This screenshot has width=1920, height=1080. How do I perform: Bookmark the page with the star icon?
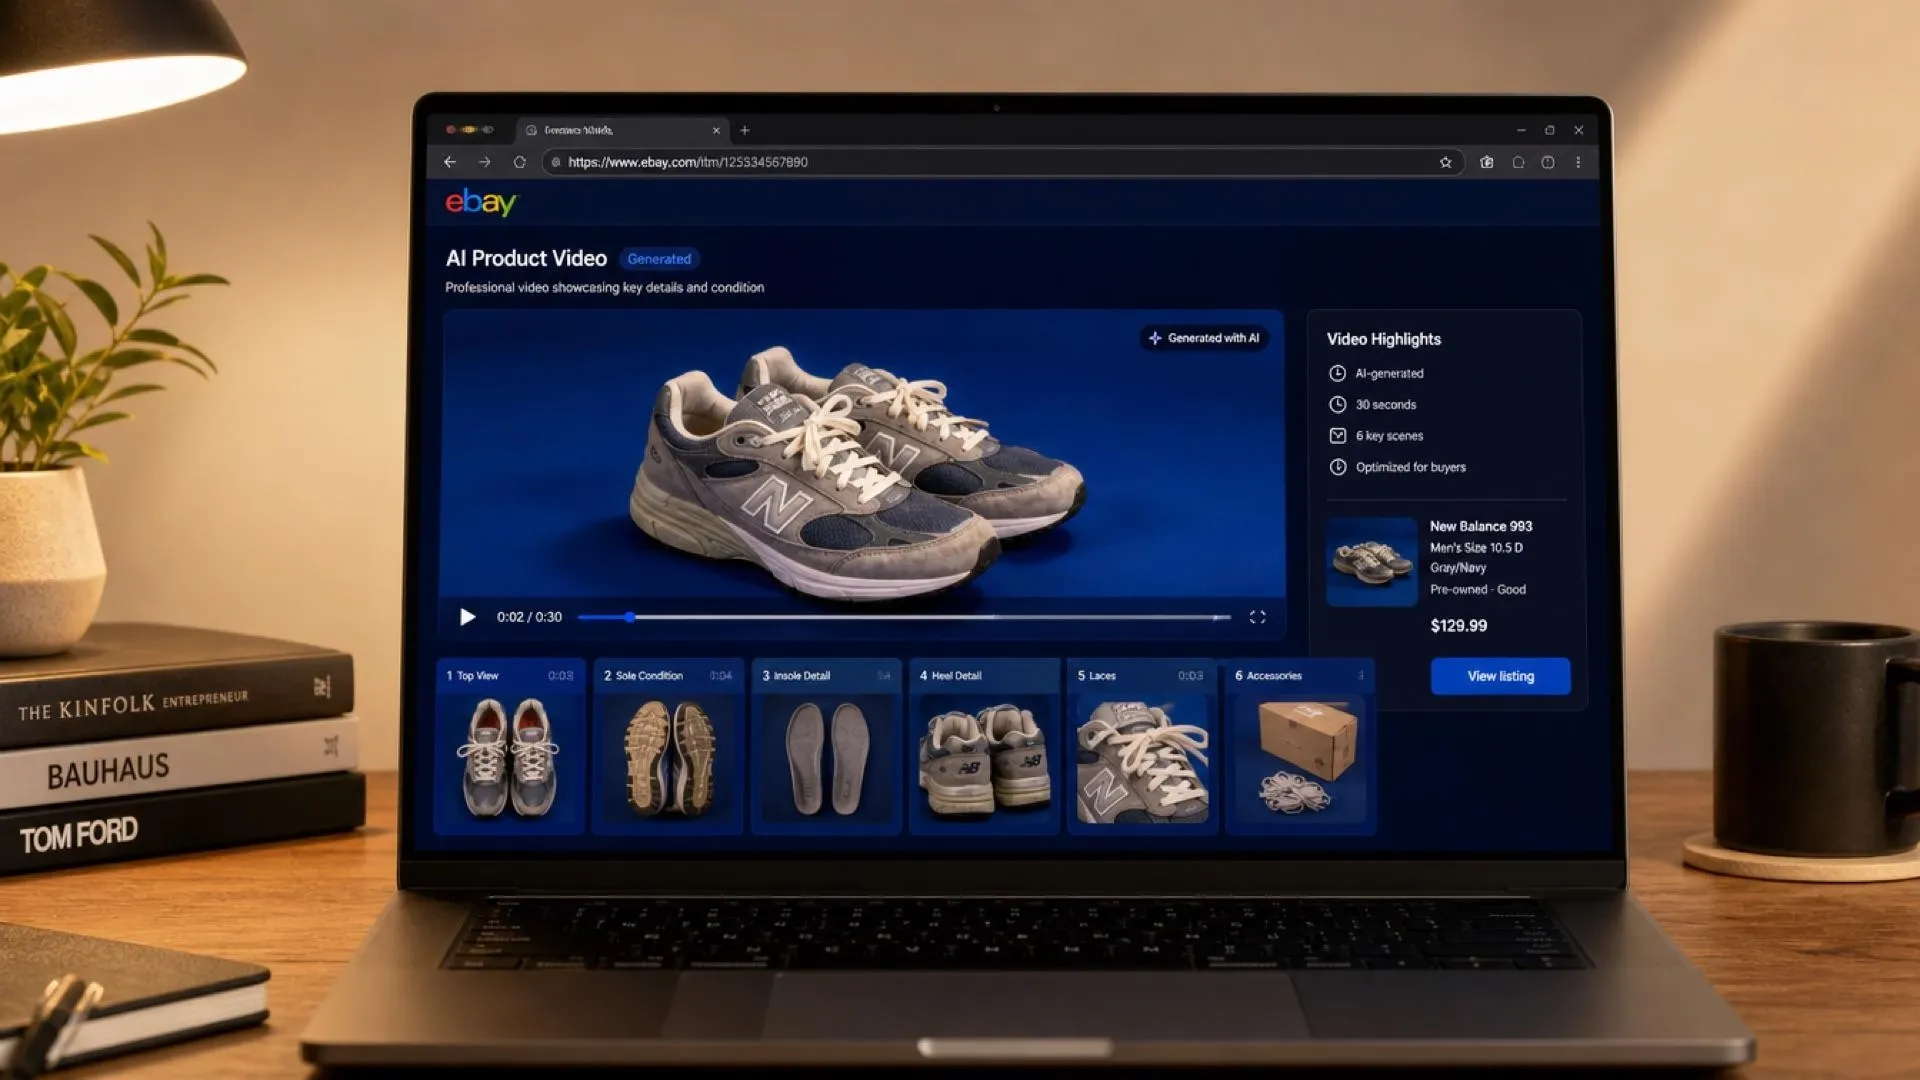coord(1445,162)
